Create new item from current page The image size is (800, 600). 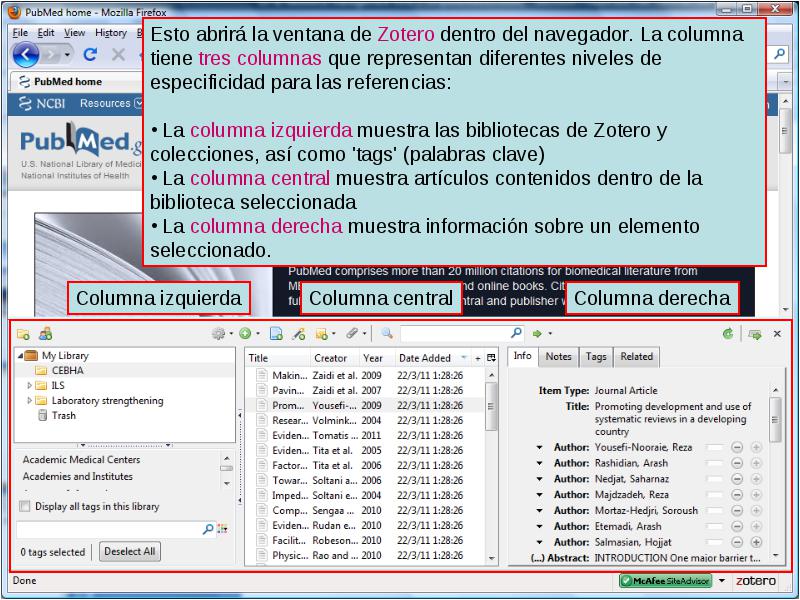[x=276, y=334]
